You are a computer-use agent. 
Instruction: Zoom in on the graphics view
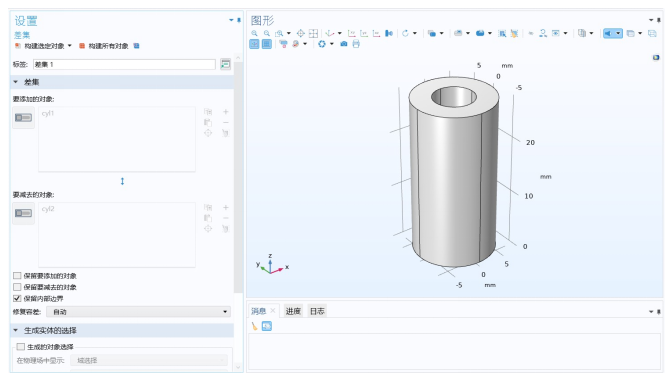[255, 33]
